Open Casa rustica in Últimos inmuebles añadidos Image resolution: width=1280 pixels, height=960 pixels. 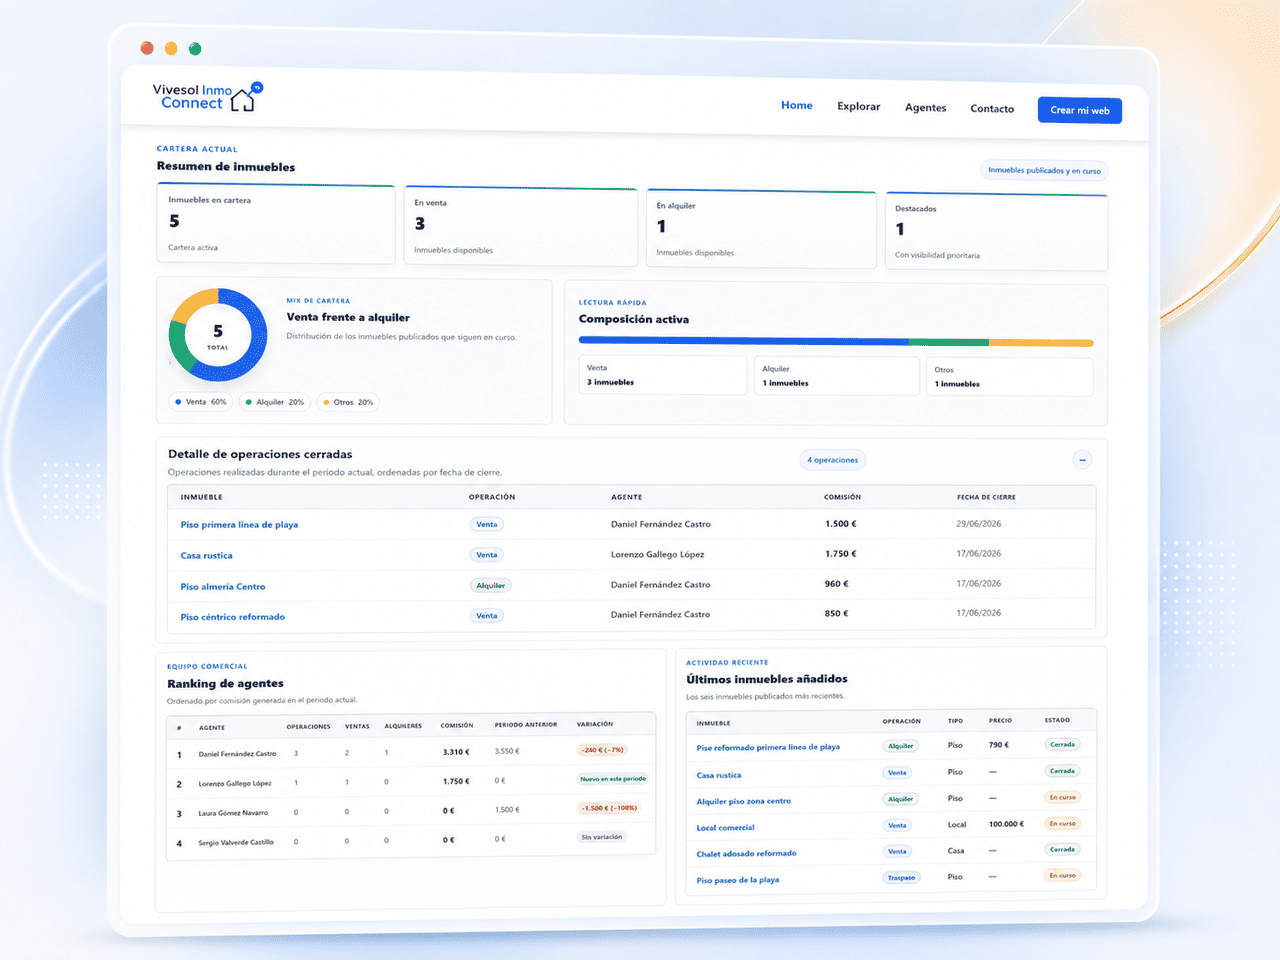[719, 775]
